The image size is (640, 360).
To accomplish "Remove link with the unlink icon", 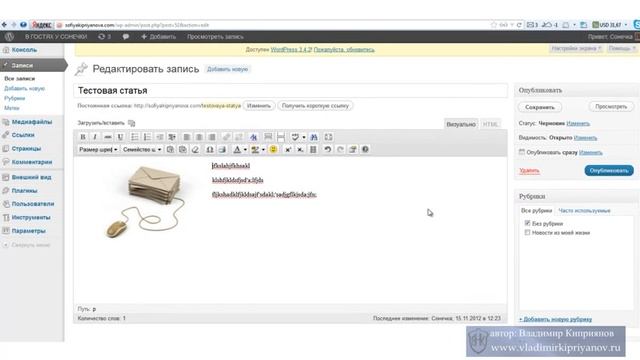I will (x=239, y=137).
